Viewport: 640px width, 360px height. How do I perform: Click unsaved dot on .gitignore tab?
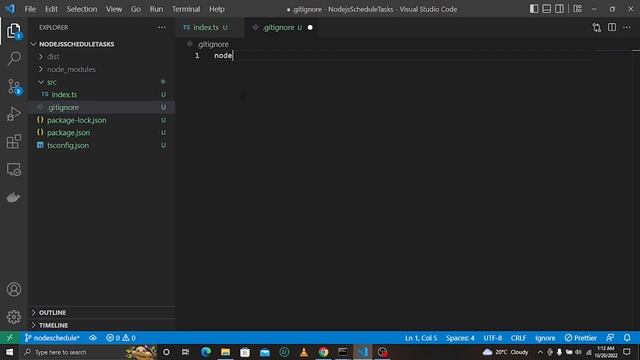tap(310, 27)
